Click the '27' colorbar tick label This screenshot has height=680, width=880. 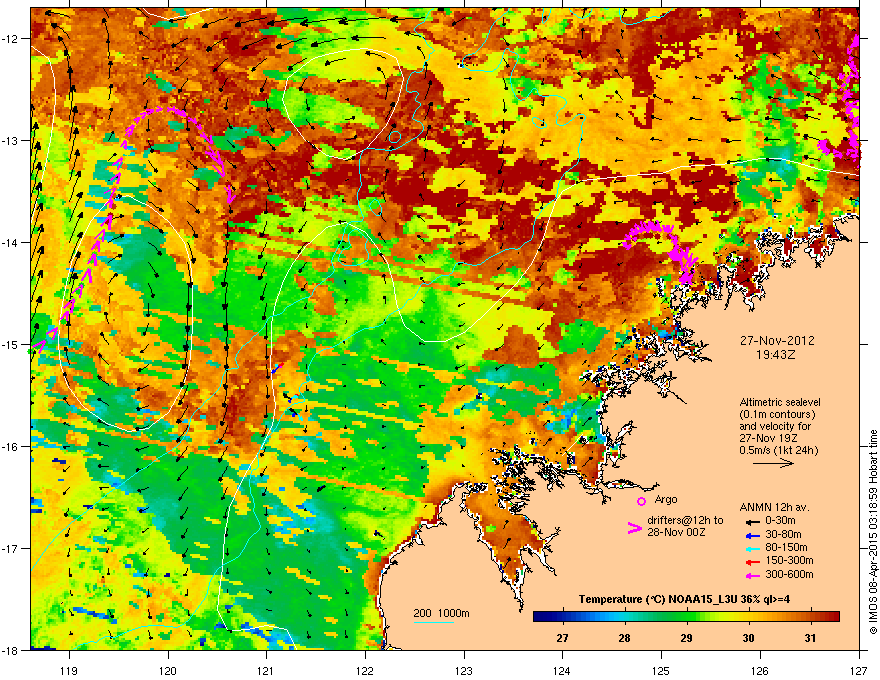[562, 638]
